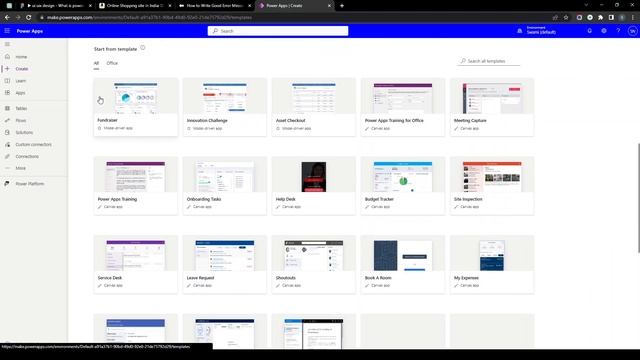Click the browser back button
640x360 pixels.
pyautogui.click(x=7, y=18)
